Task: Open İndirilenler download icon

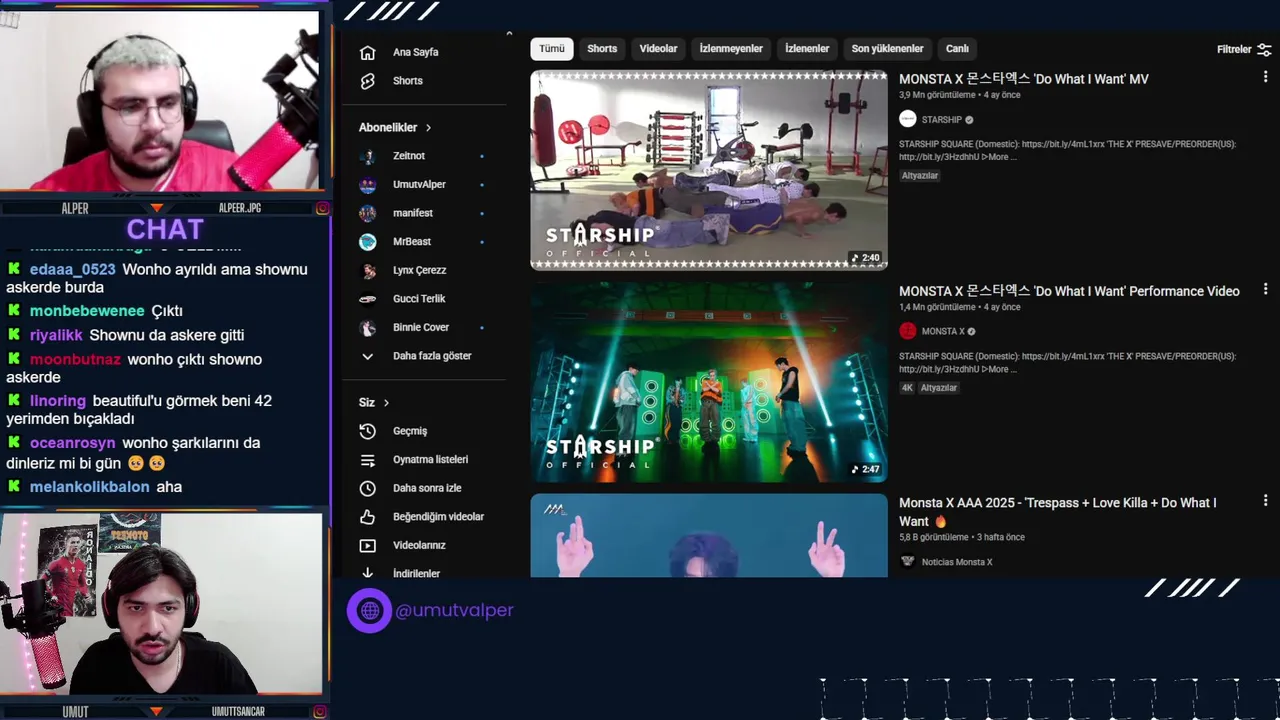Action: (367, 573)
